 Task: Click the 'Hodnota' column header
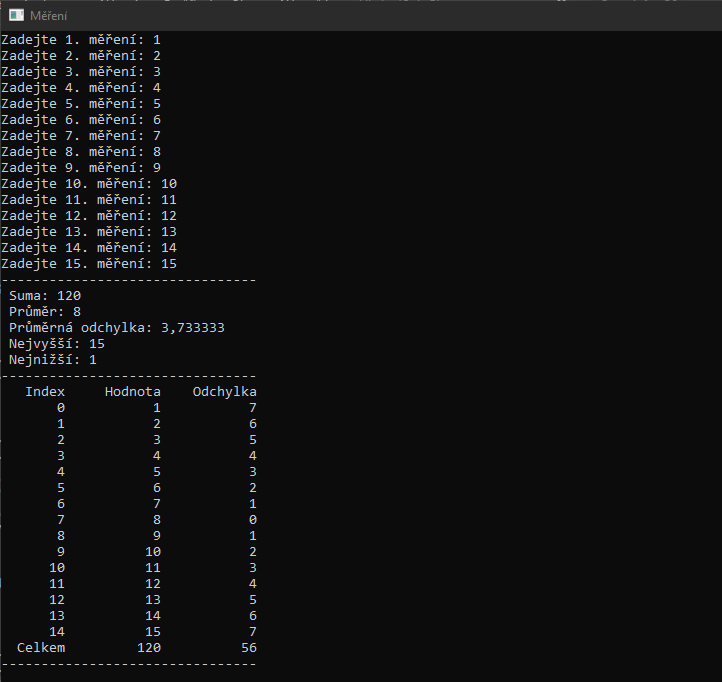coord(132,392)
